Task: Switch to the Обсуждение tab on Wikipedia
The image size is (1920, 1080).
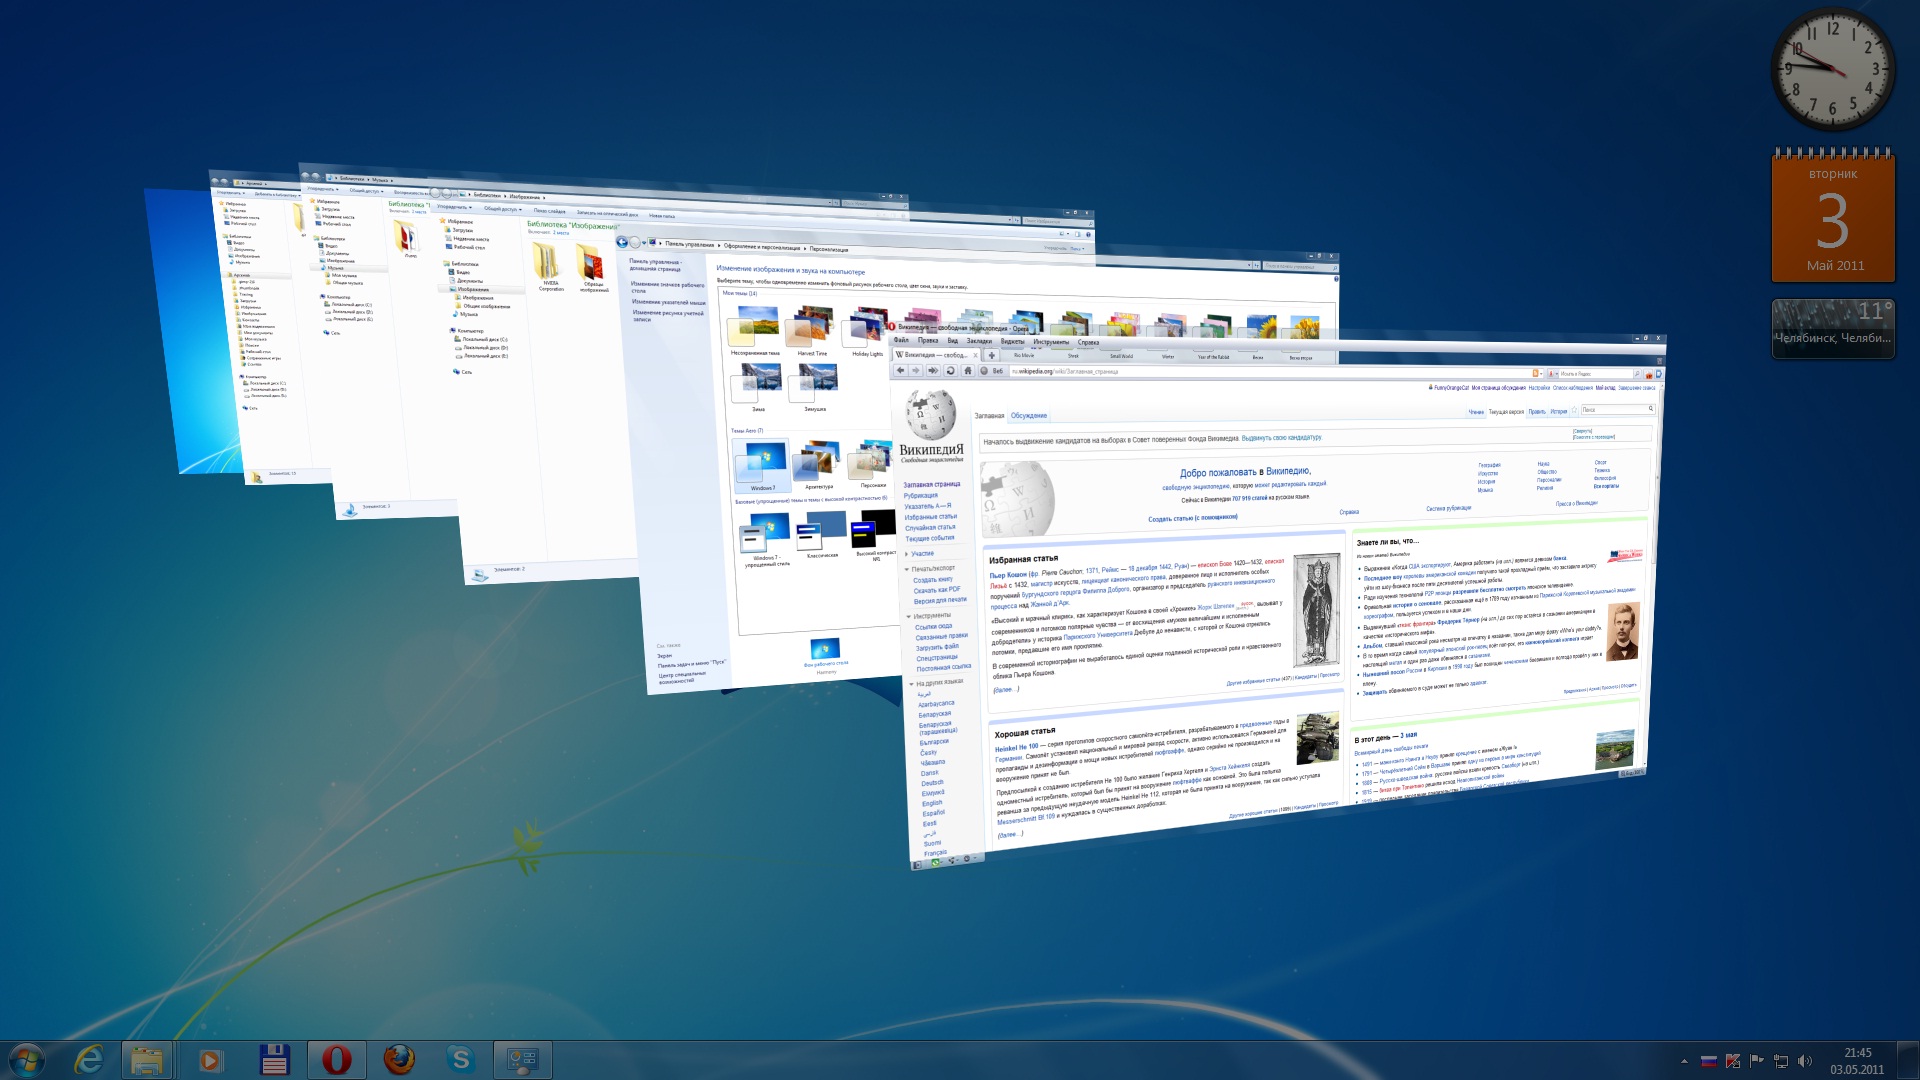Action: pos(1028,415)
